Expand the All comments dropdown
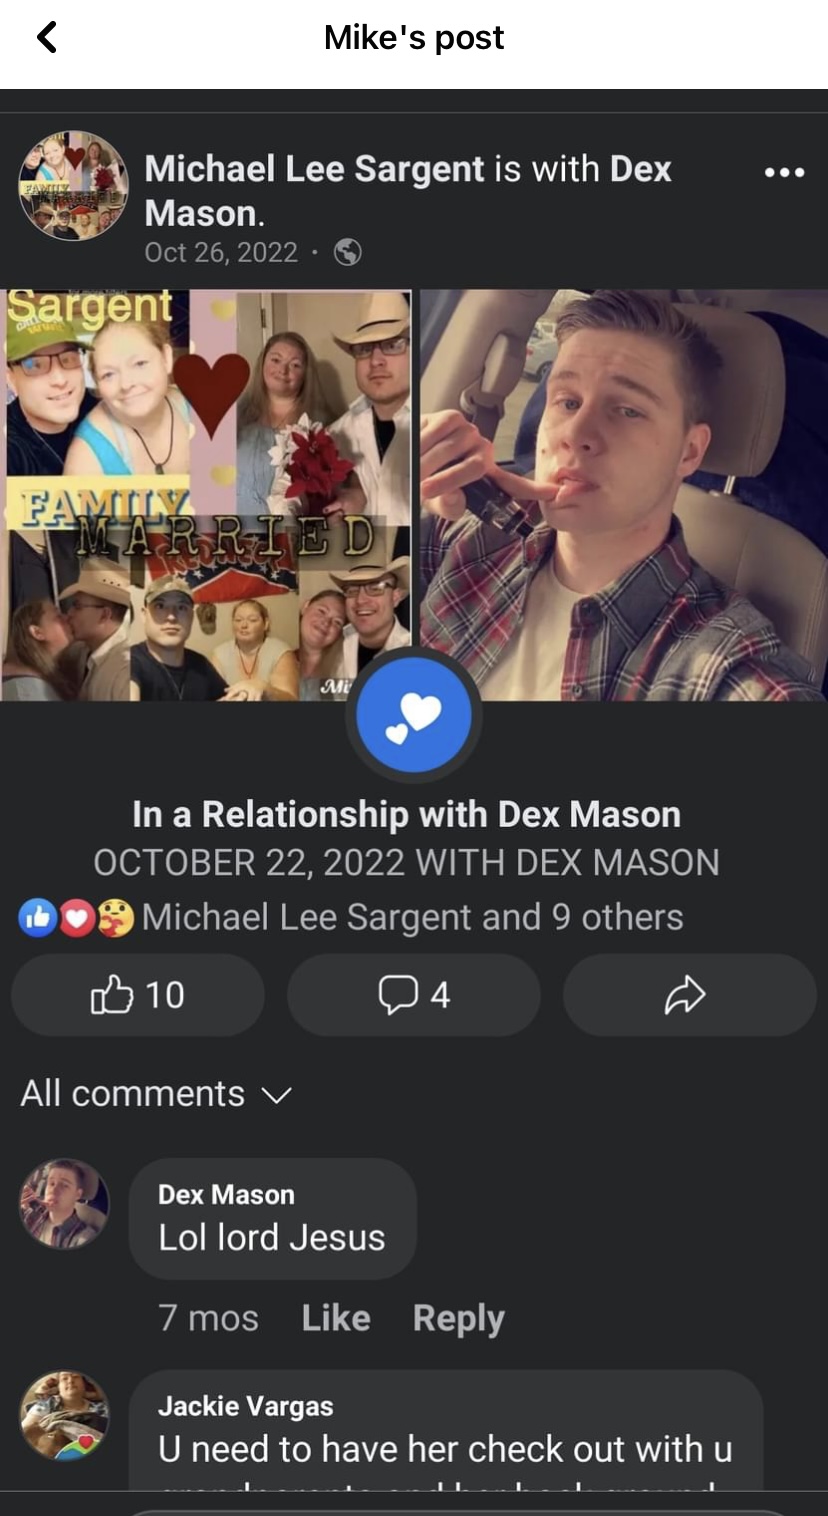 tap(156, 1093)
